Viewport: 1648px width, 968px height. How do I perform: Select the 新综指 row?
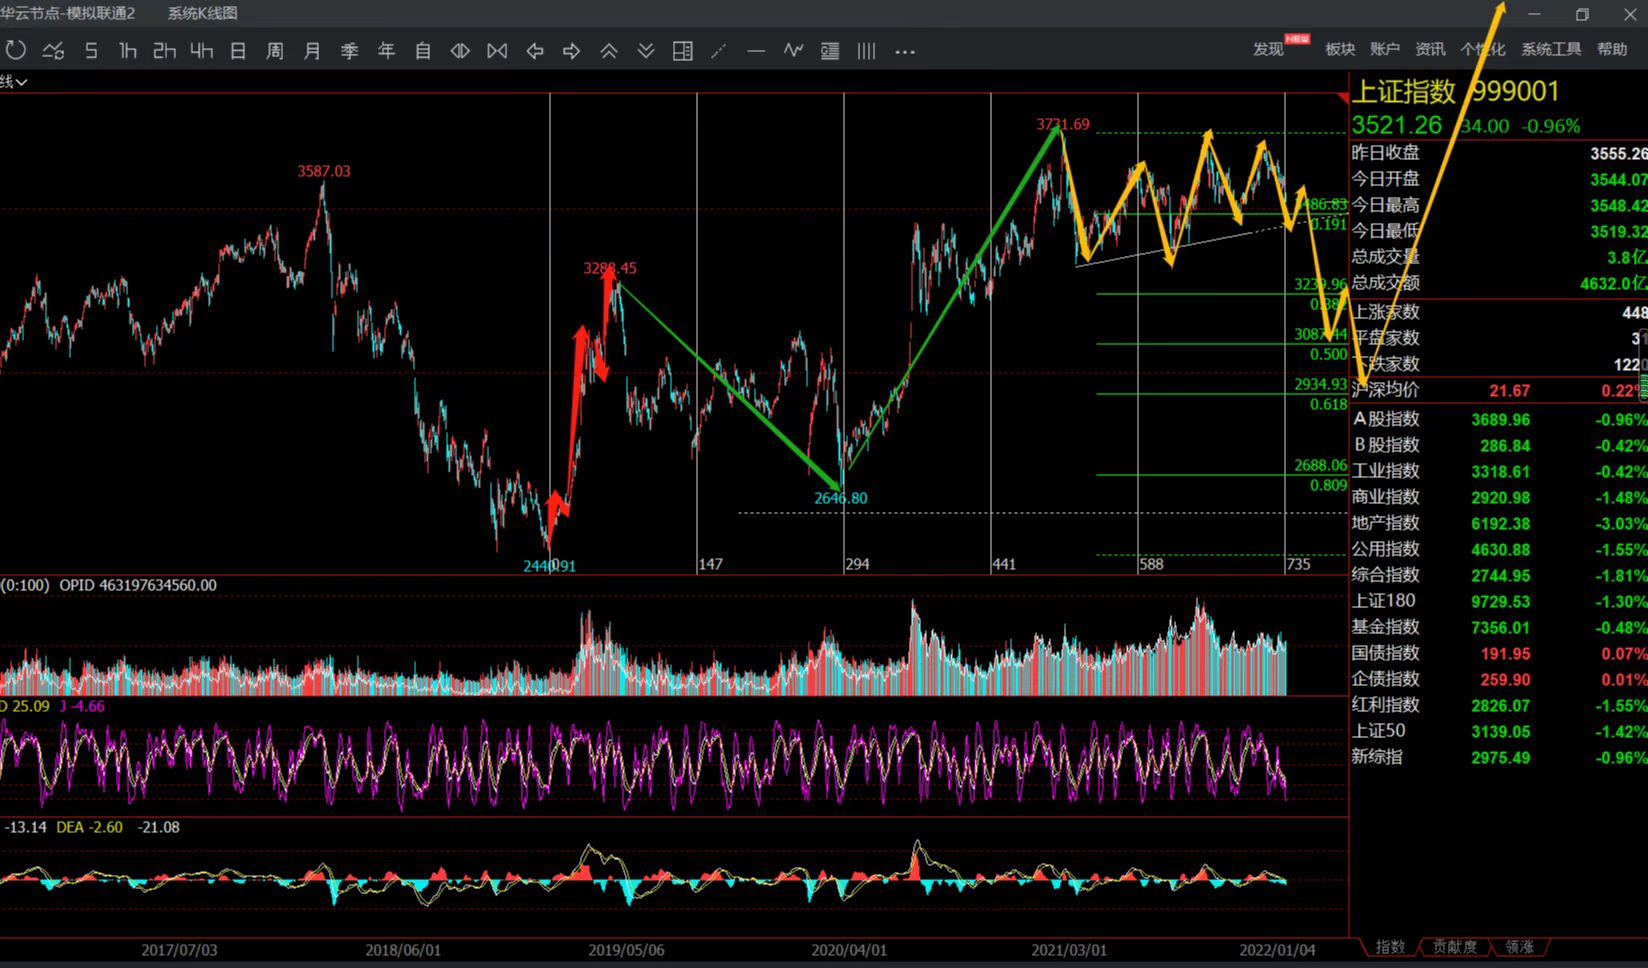click(1499, 757)
